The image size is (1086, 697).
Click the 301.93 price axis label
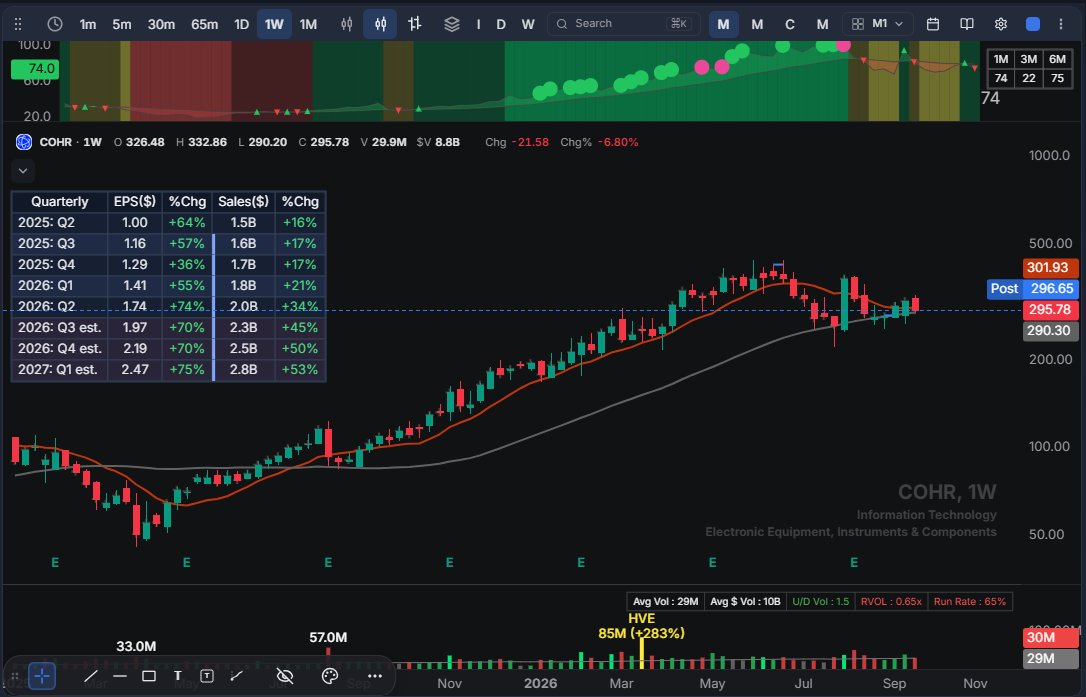pyautogui.click(x=1050, y=267)
